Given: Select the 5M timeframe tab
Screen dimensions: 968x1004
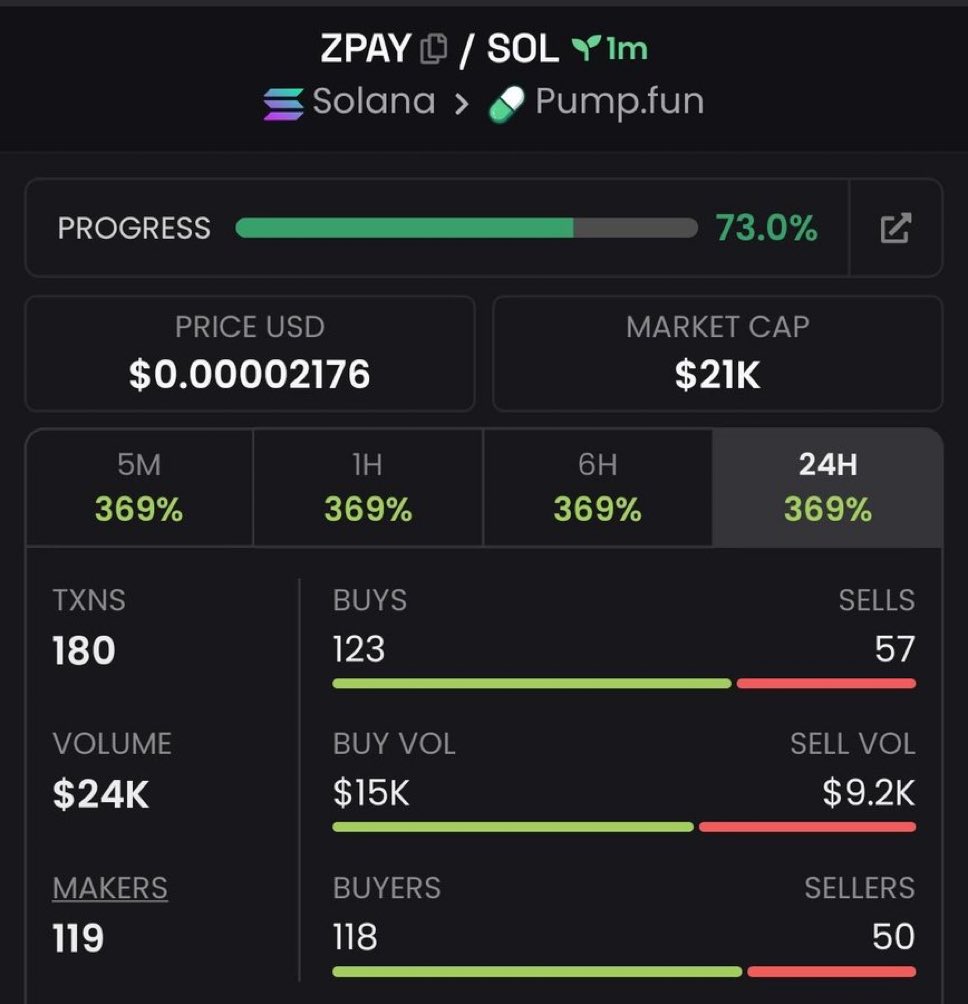Looking at the screenshot, I should click(139, 488).
